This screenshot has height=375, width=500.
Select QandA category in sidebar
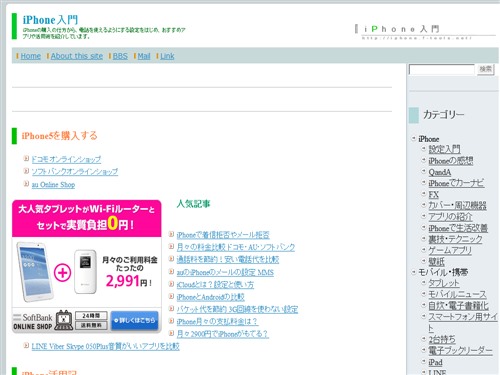pos(440,172)
